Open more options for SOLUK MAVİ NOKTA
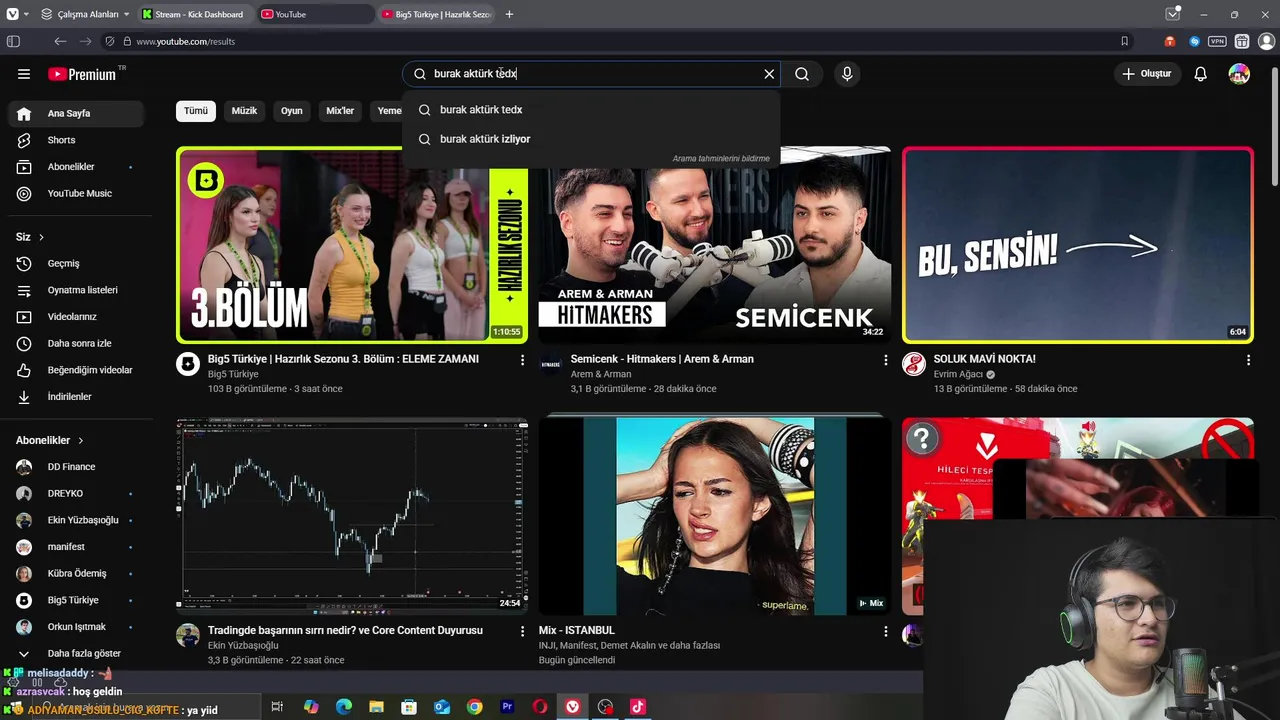 [1248, 360]
